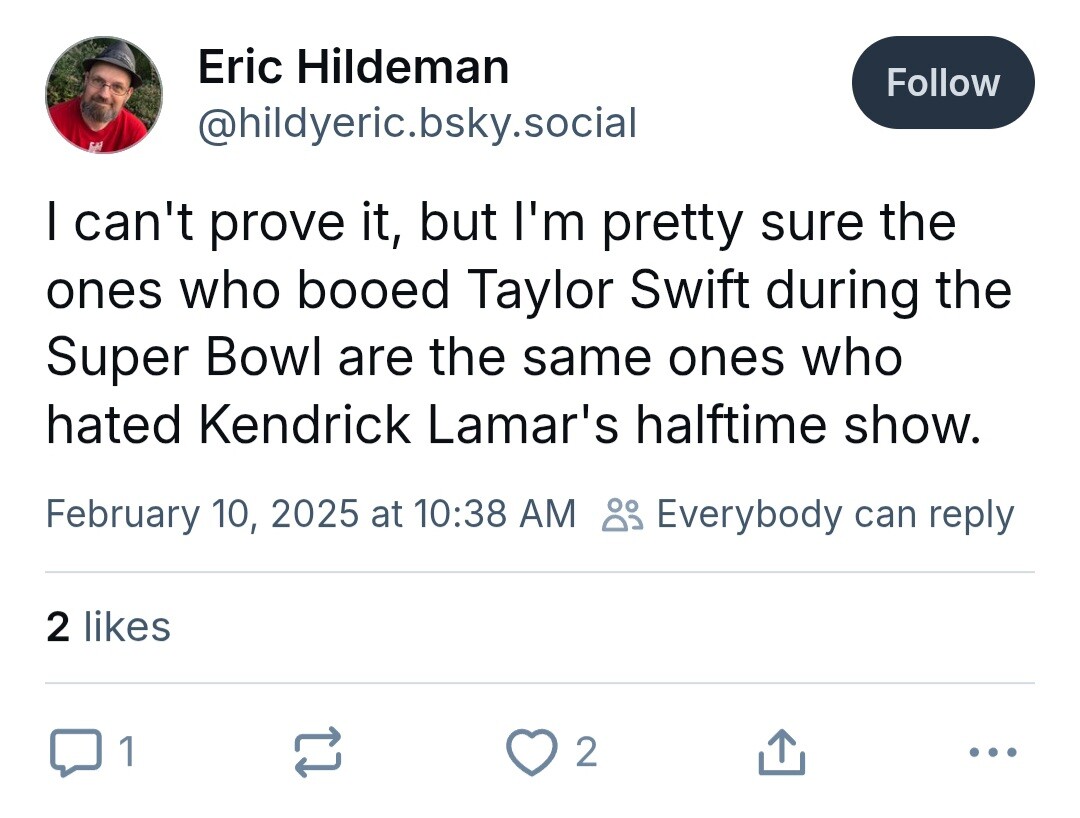Open Eric Hildeman's profile picture
Image resolution: width=1080 pixels, height=818 pixels.
coord(104,95)
